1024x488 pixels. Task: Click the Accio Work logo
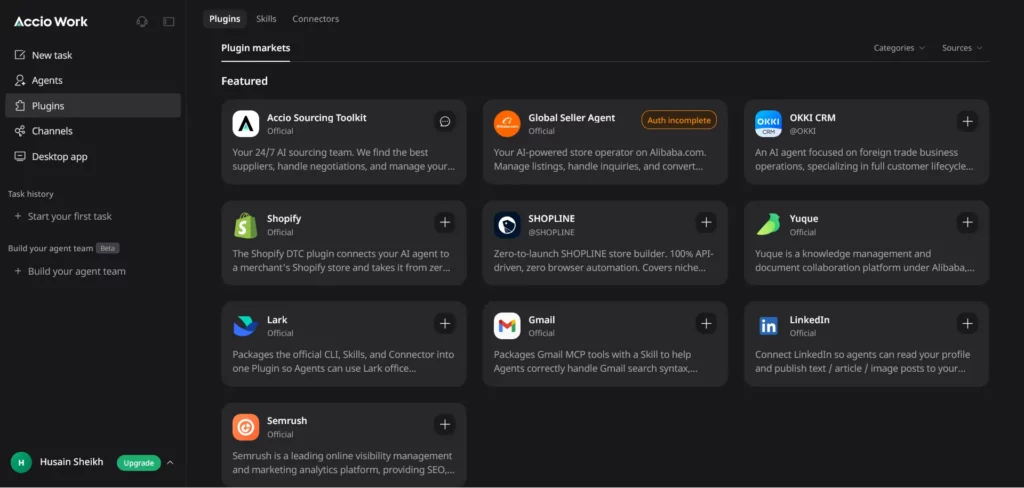pyautogui.click(x=51, y=22)
